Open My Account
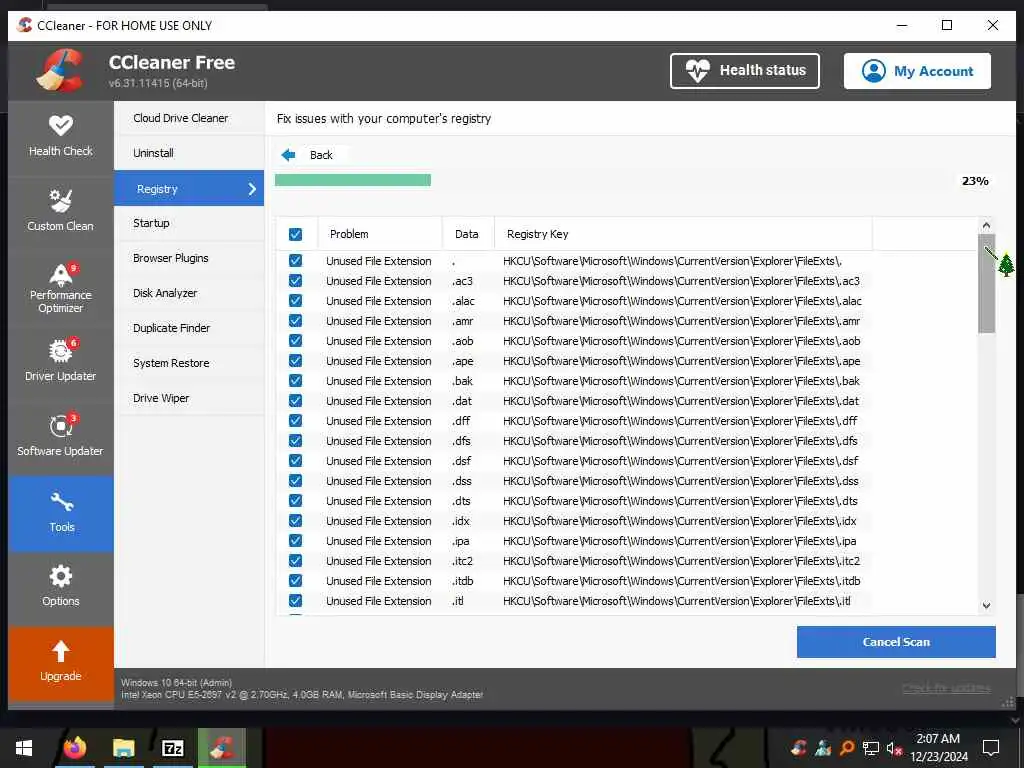This screenshot has width=1024, height=768. pos(917,71)
